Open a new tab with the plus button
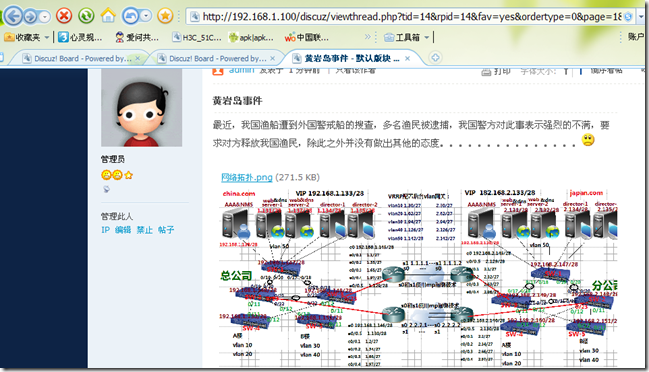Screen dimensions: 649x372 coord(435,58)
